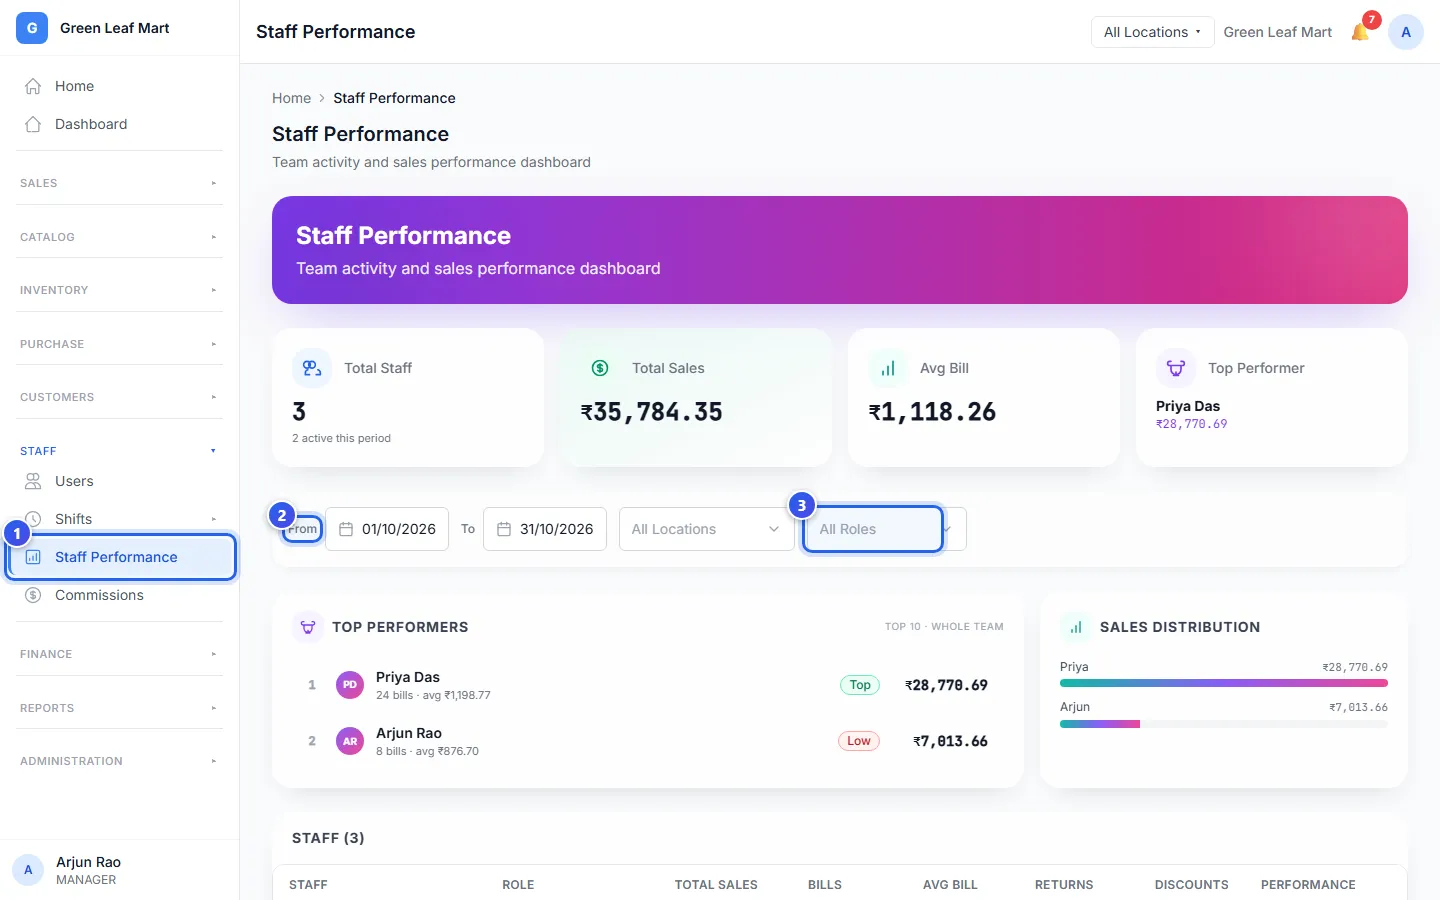Open the All Locations filter dropdown
The image size is (1440, 900).
(706, 529)
